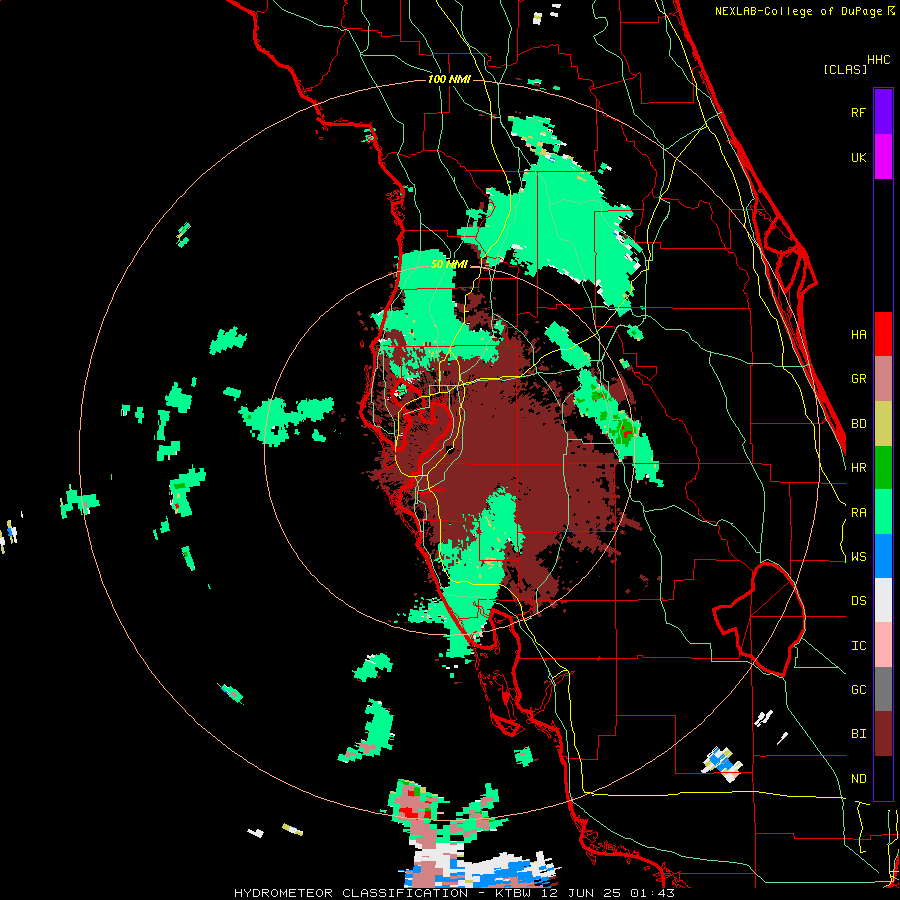Click the dark green HR legend swatch
This screenshot has height=900, width=900.
[883, 468]
